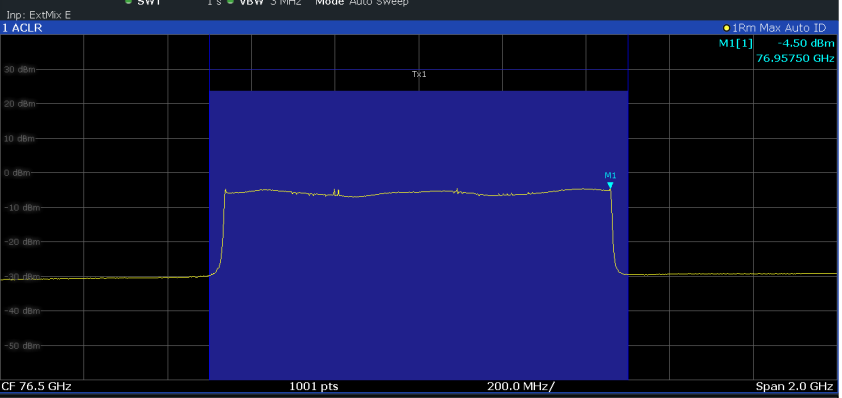Click the 76.95750 GHz marker frequency
The height and width of the screenshot is (398, 842).
pos(795,58)
